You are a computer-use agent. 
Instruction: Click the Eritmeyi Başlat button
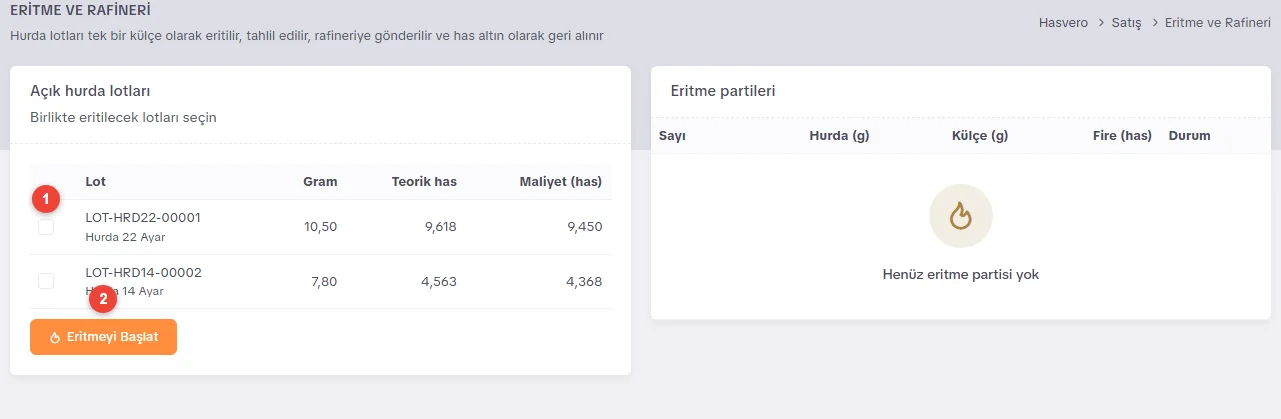coord(103,337)
